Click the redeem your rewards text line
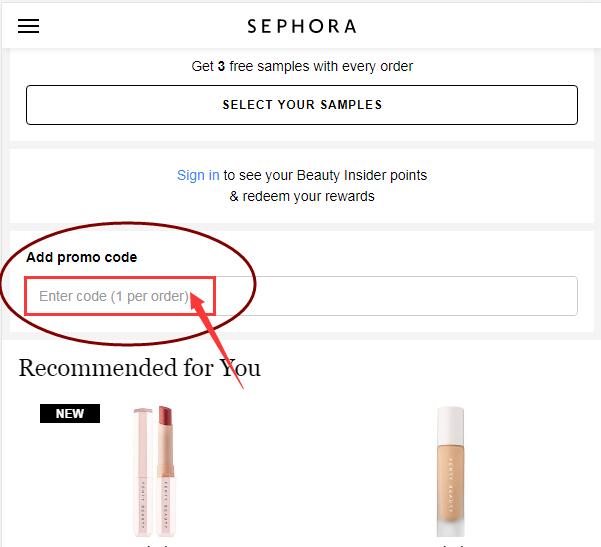This screenshot has height=547, width=601. pyautogui.click(x=302, y=196)
